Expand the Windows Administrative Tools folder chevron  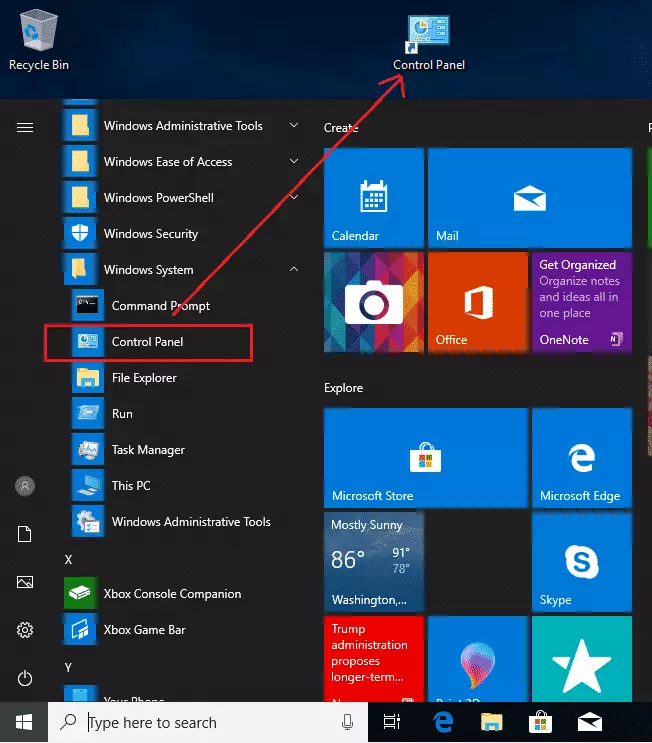coord(294,125)
